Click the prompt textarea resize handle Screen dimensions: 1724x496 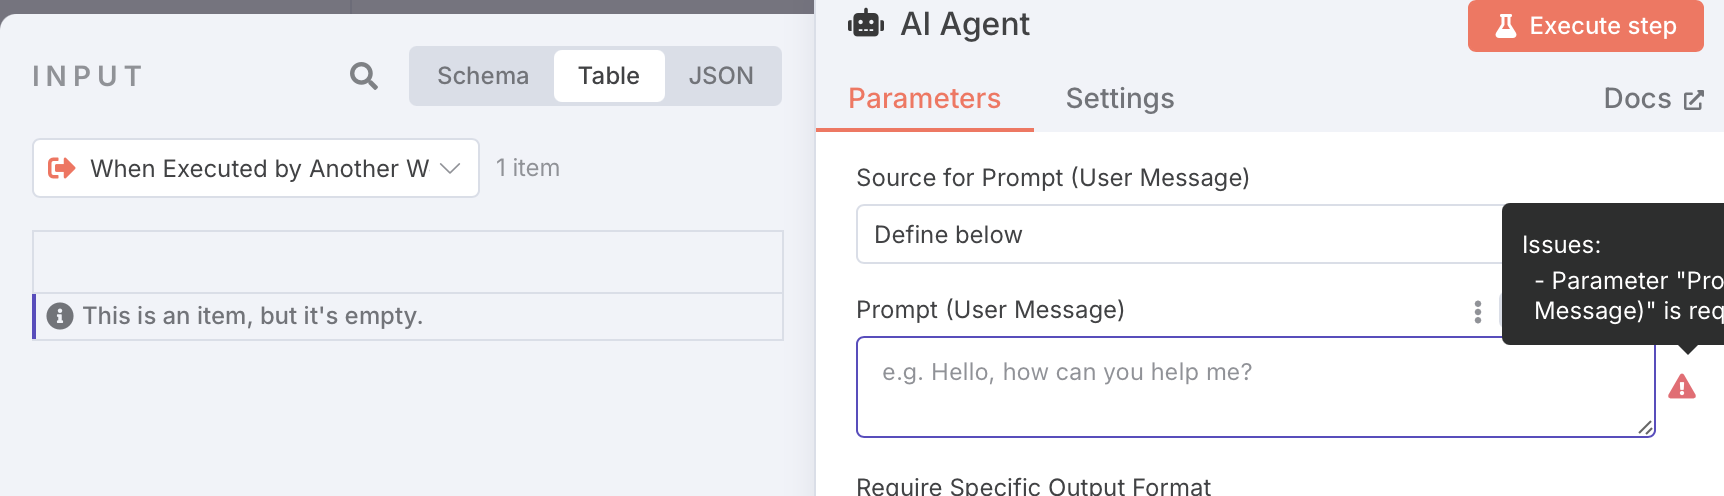click(1645, 427)
